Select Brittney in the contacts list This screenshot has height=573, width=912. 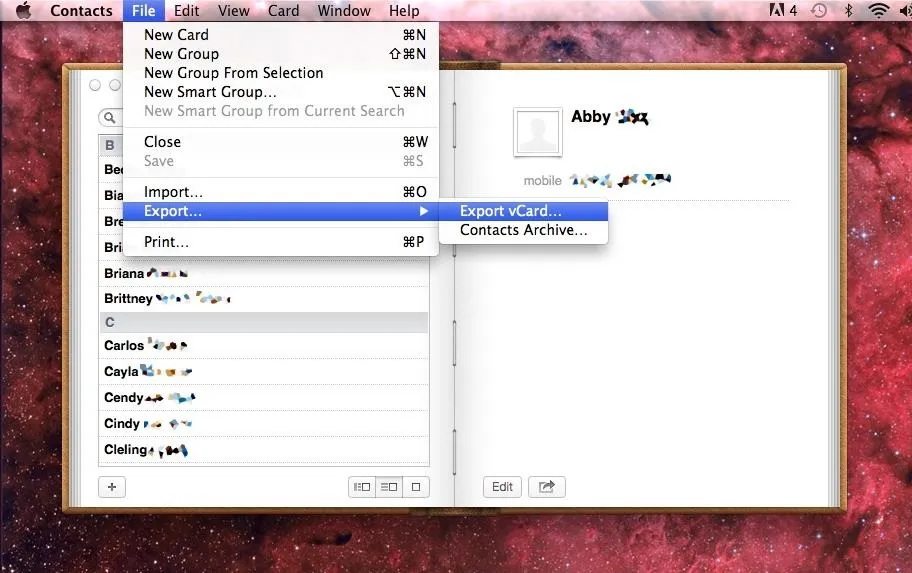click(x=264, y=299)
